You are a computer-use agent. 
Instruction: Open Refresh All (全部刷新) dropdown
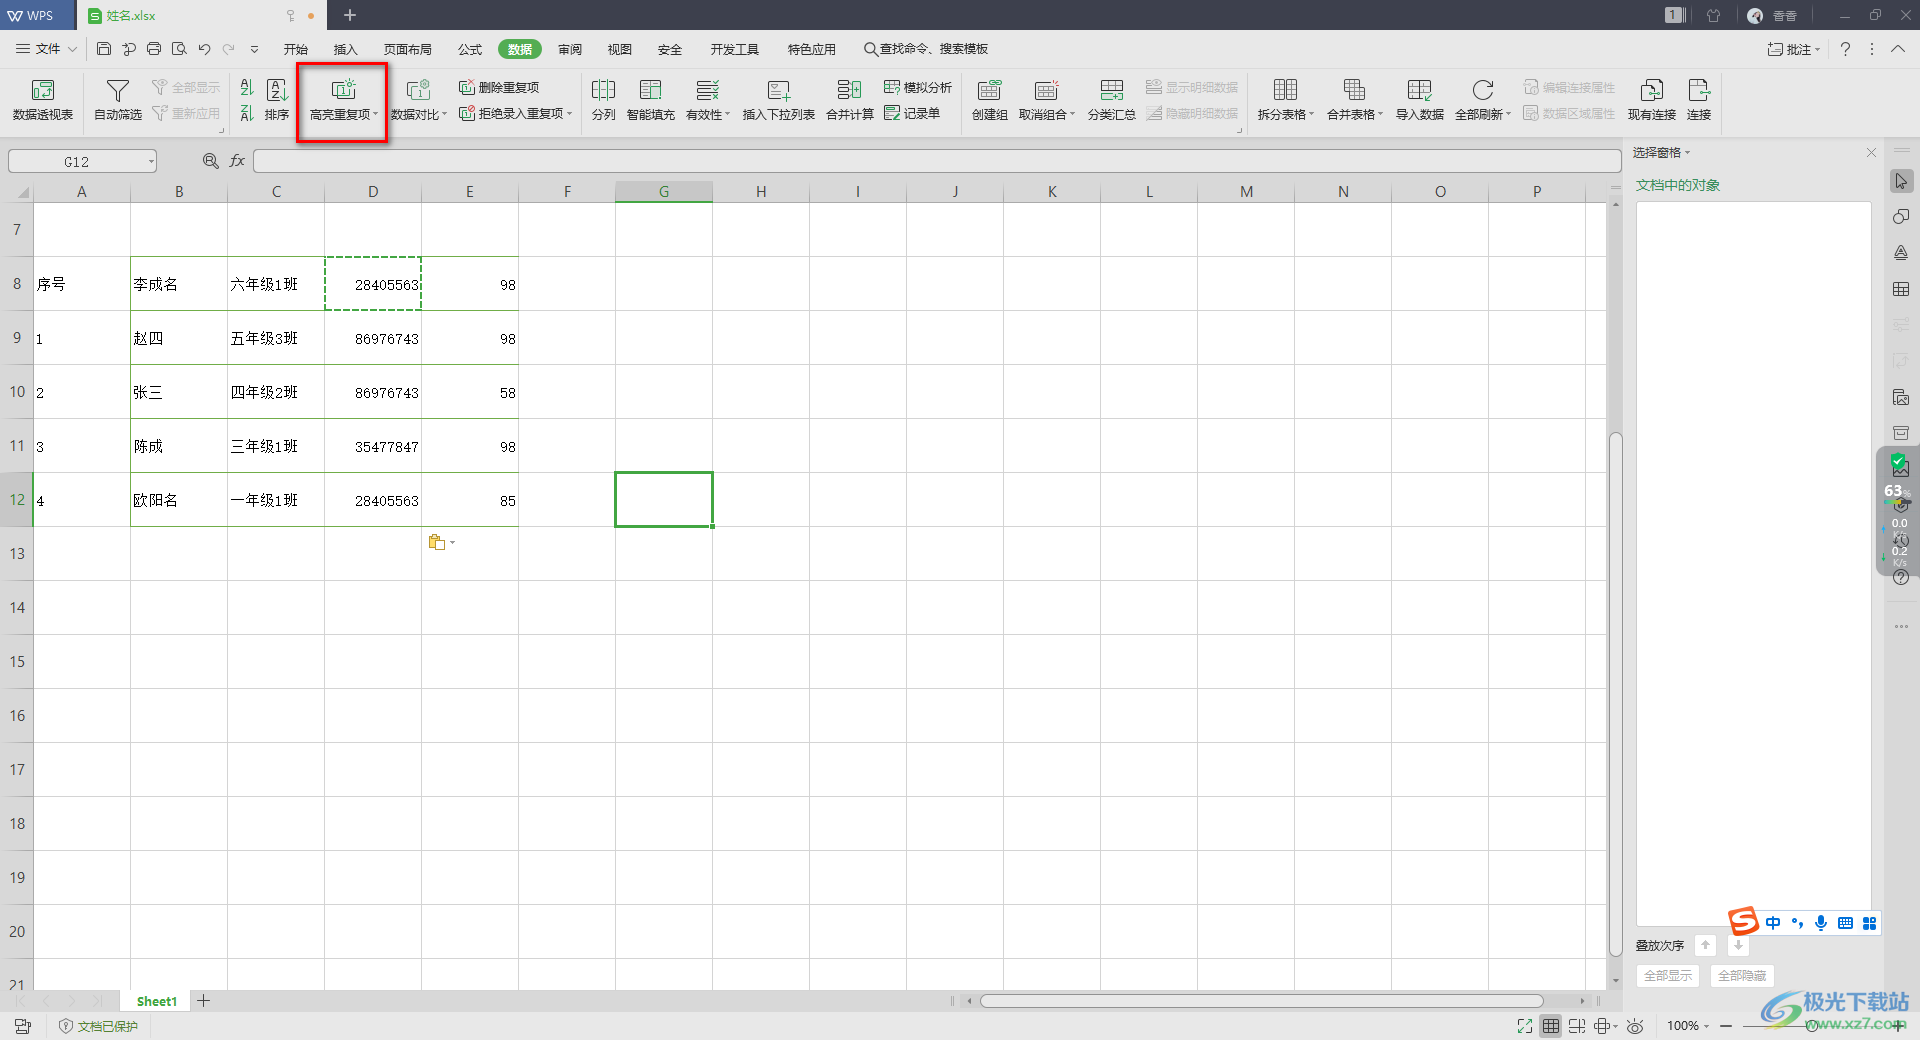click(x=1483, y=100)
